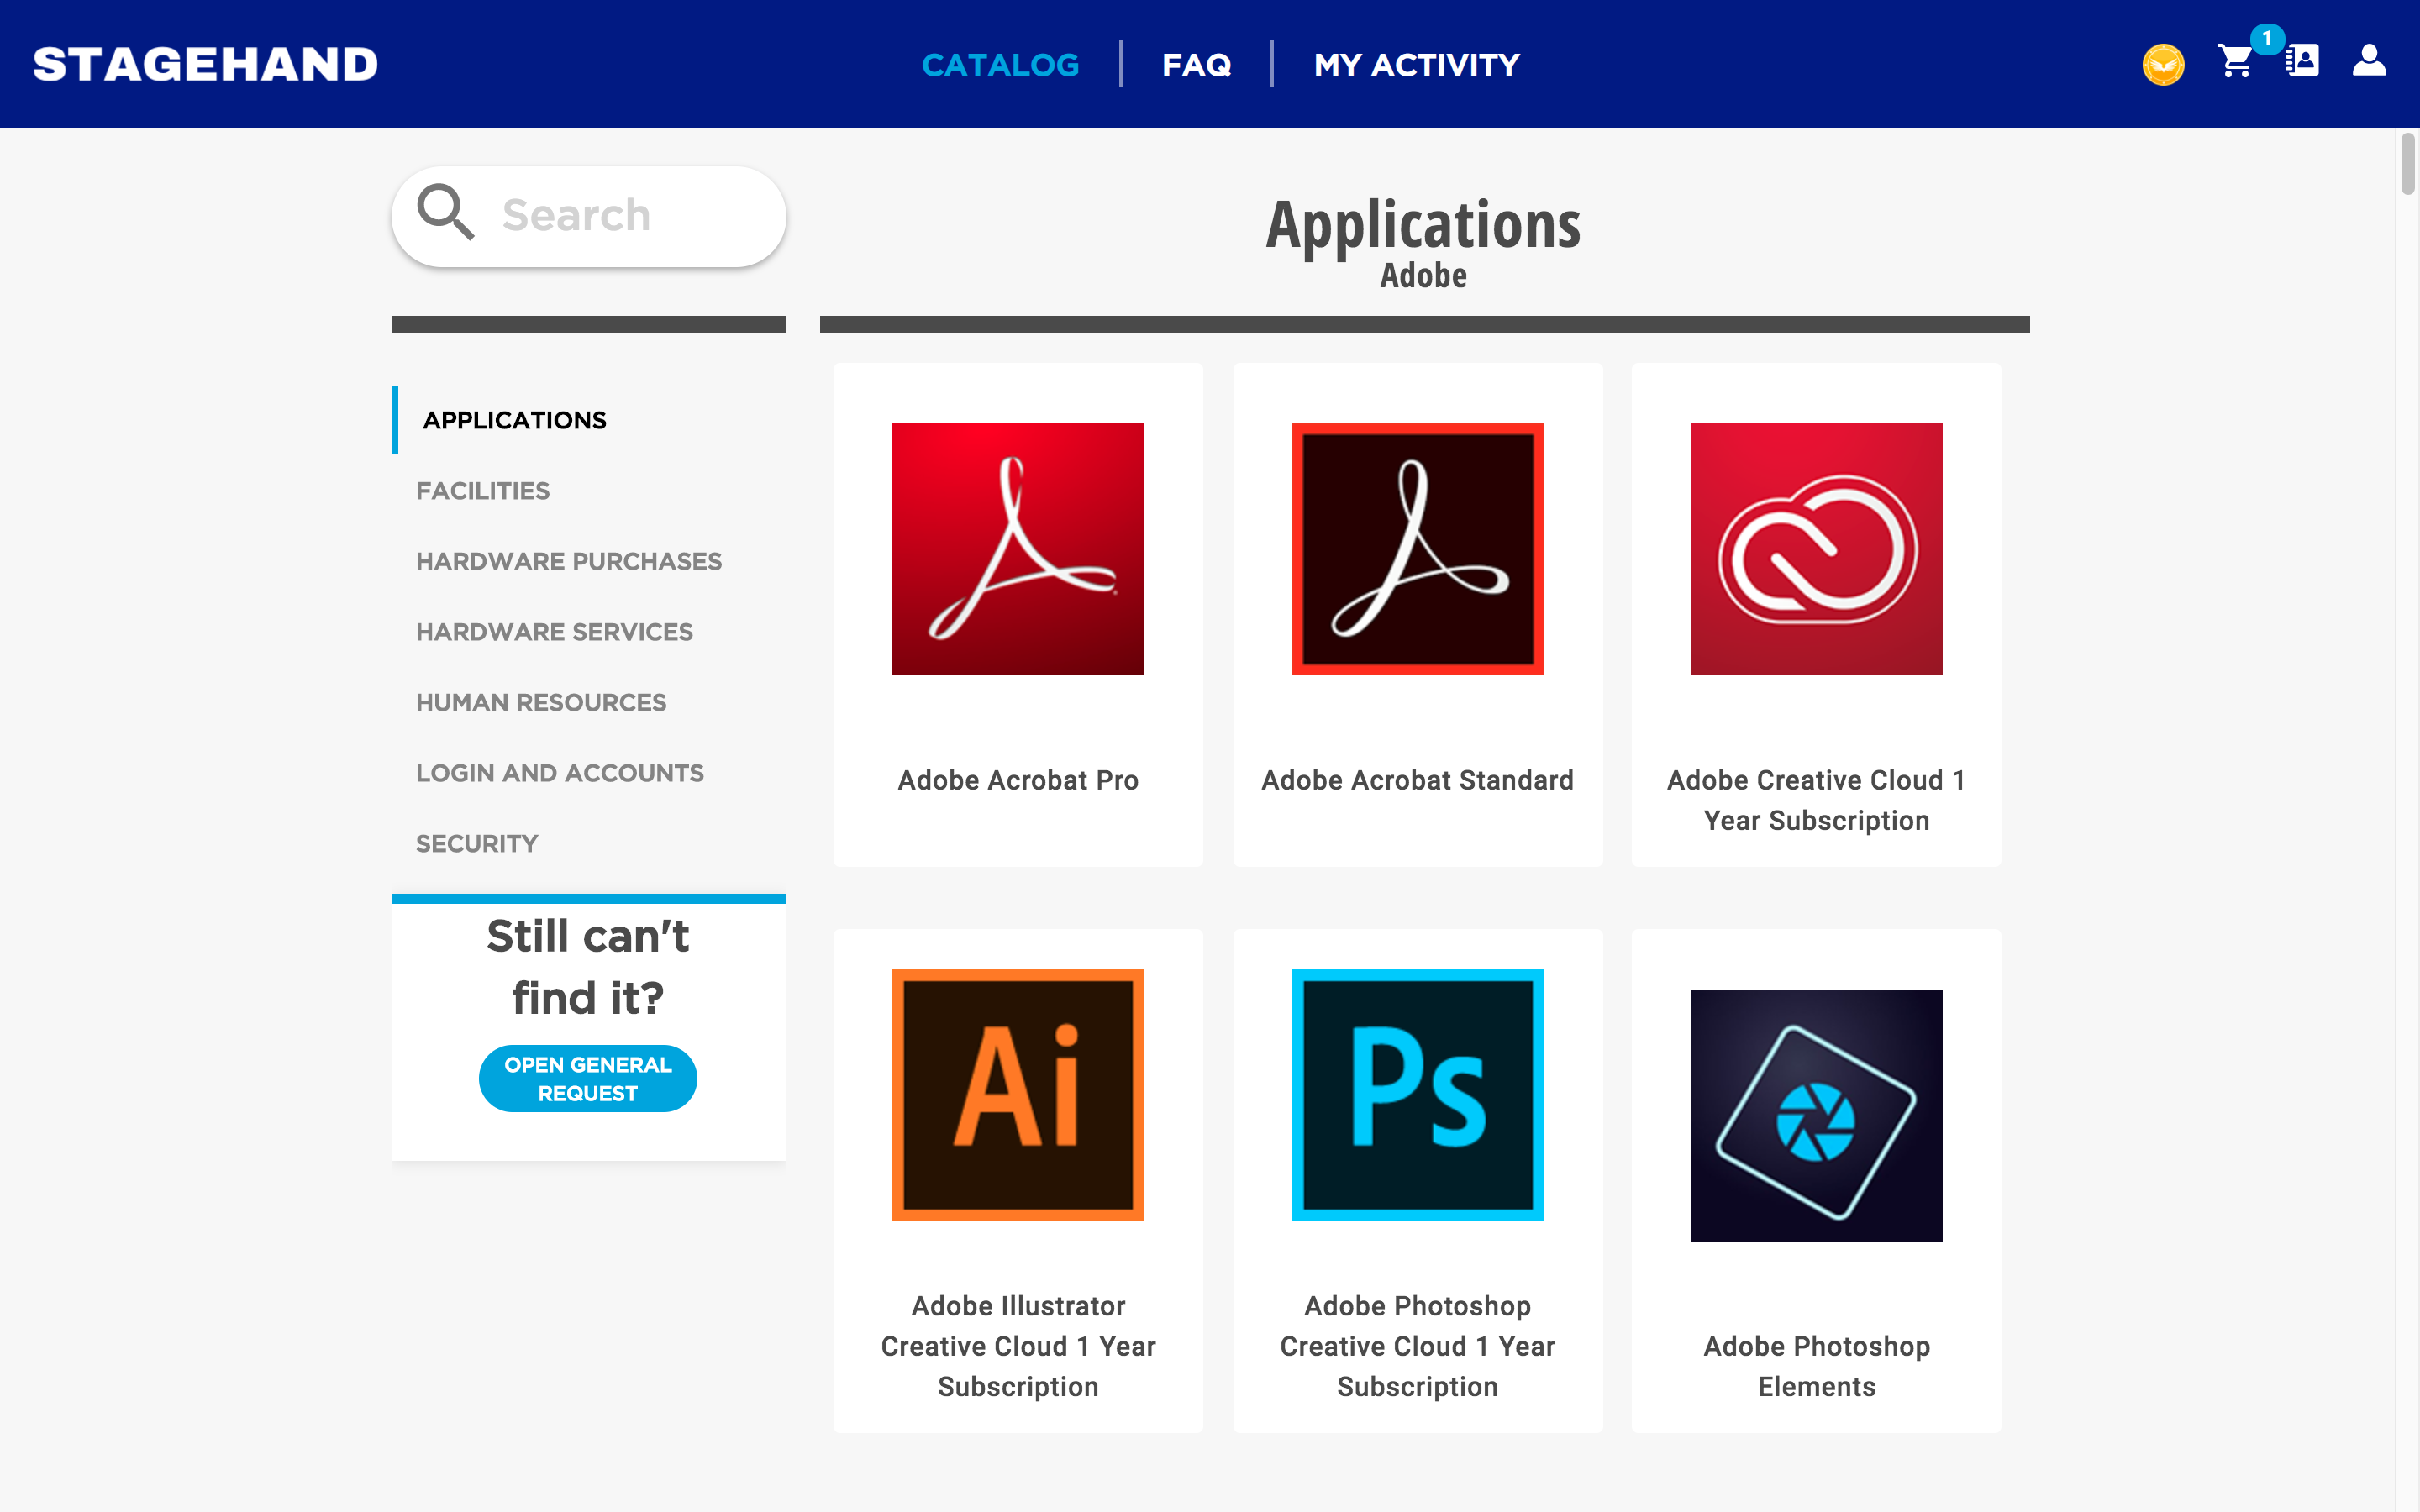Open HARDWARE PURCHASES category
This screenshot has height=1512, width=2420.
pyautogui.click(x=569, y=561)
